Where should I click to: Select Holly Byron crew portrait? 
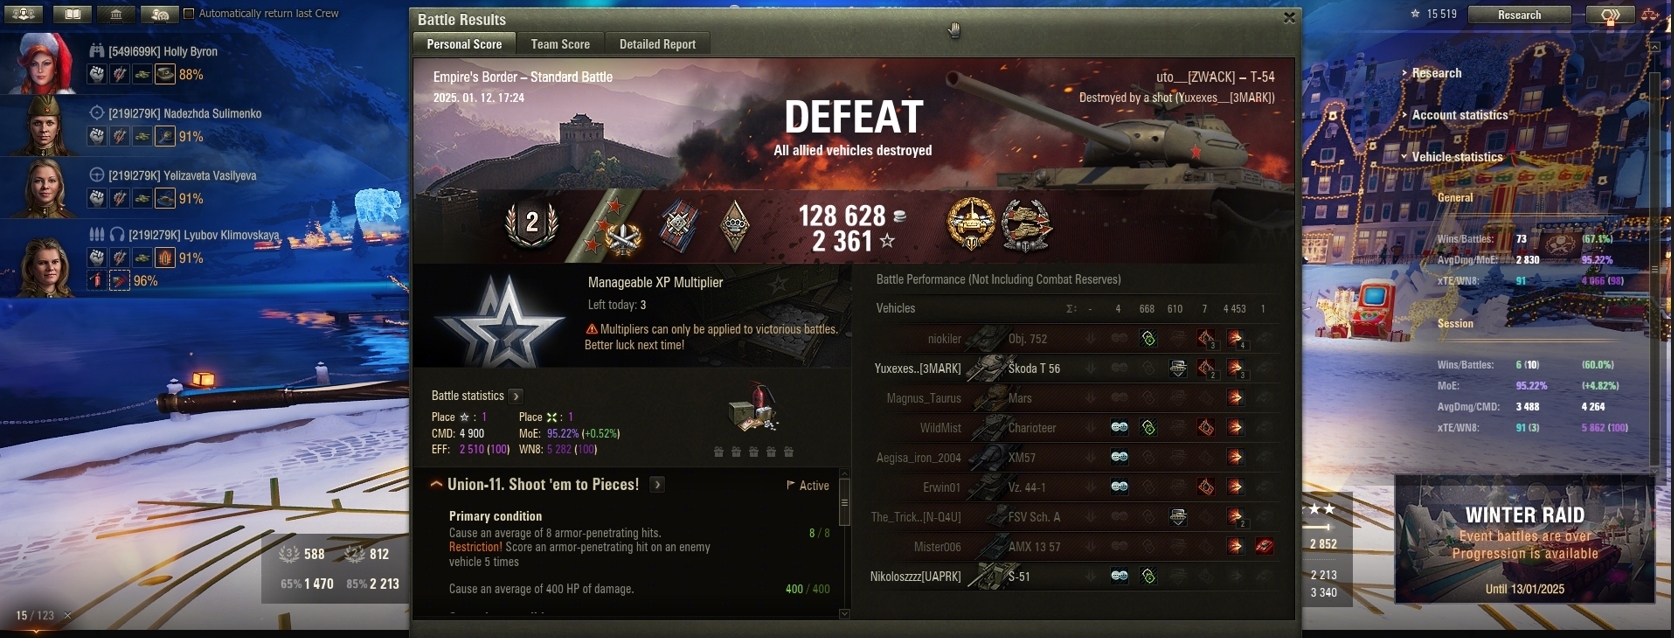[42, 63]
